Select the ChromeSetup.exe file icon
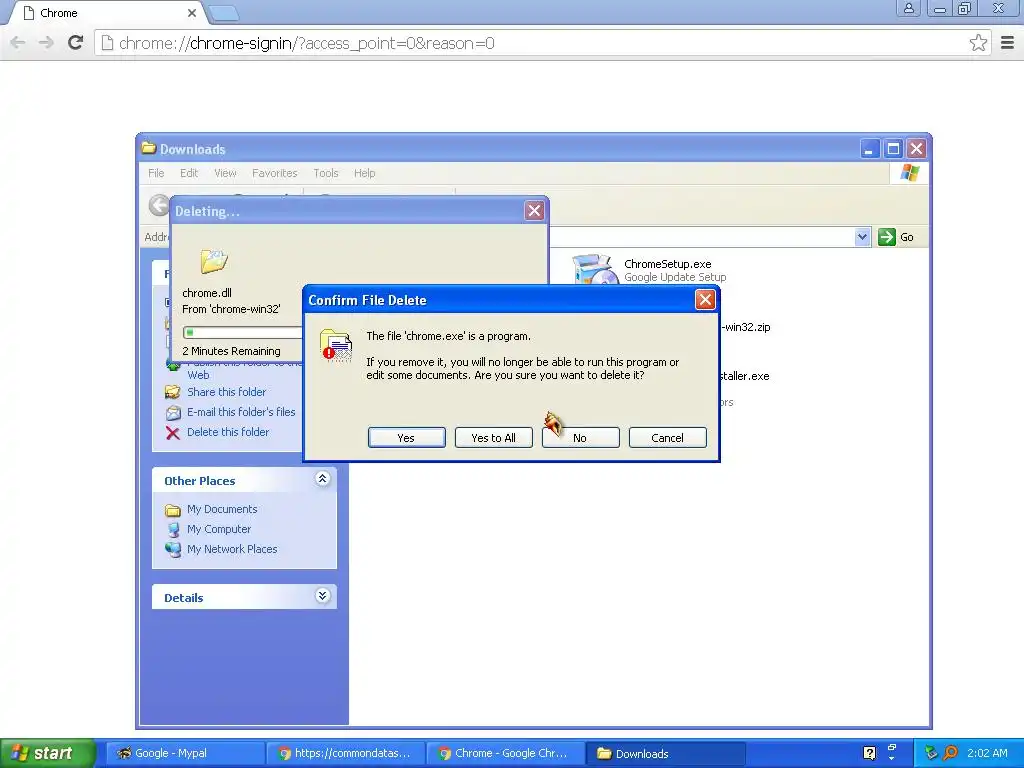 click(594, 269)
